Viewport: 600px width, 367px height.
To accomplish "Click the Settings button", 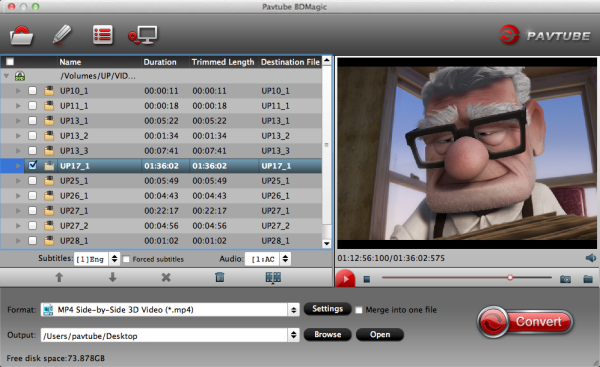I will [328, 309].
